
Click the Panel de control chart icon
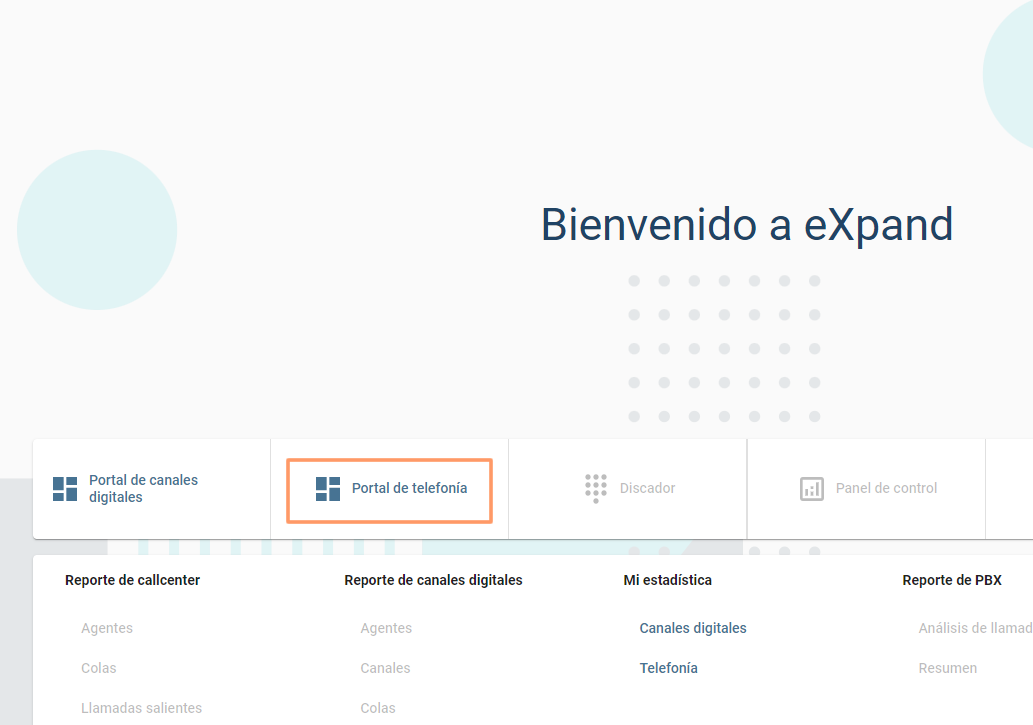click(x=812, y=489)
